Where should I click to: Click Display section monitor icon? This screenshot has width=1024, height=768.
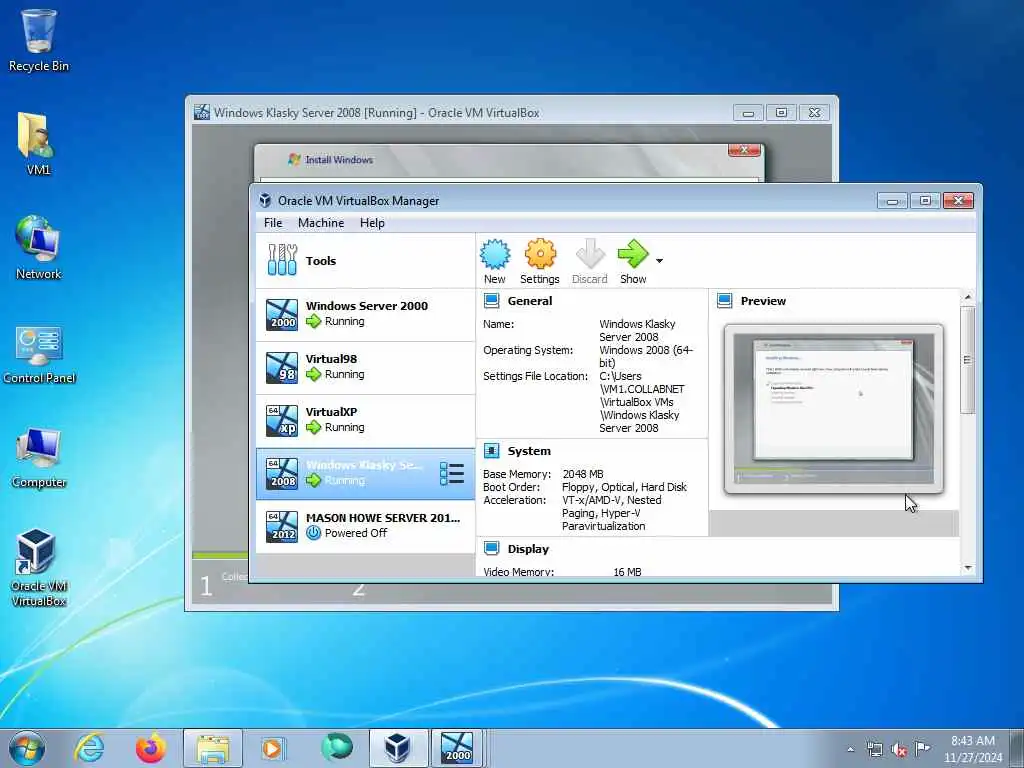[x=491, y=549]
